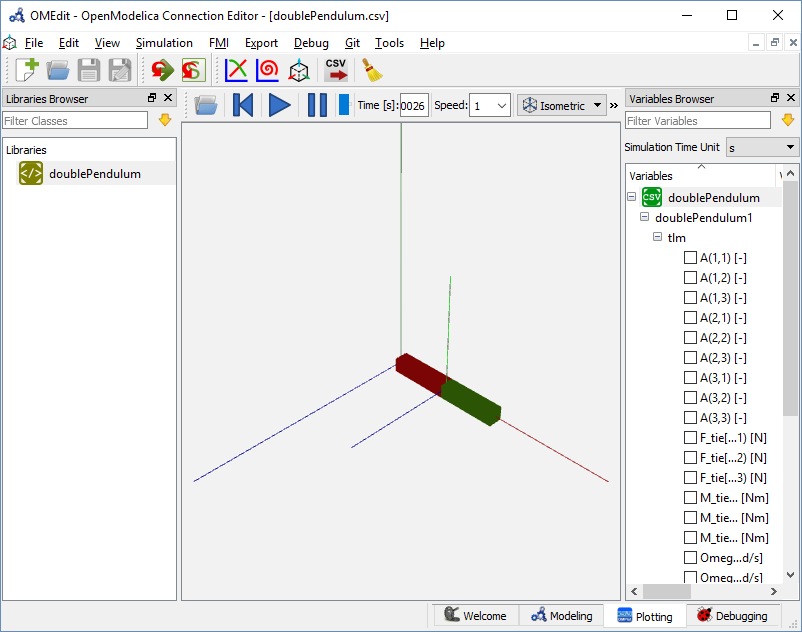Select the Re-simulate icon
The image size is (802, 632).
pyautogui.click(x=161, y=70)
